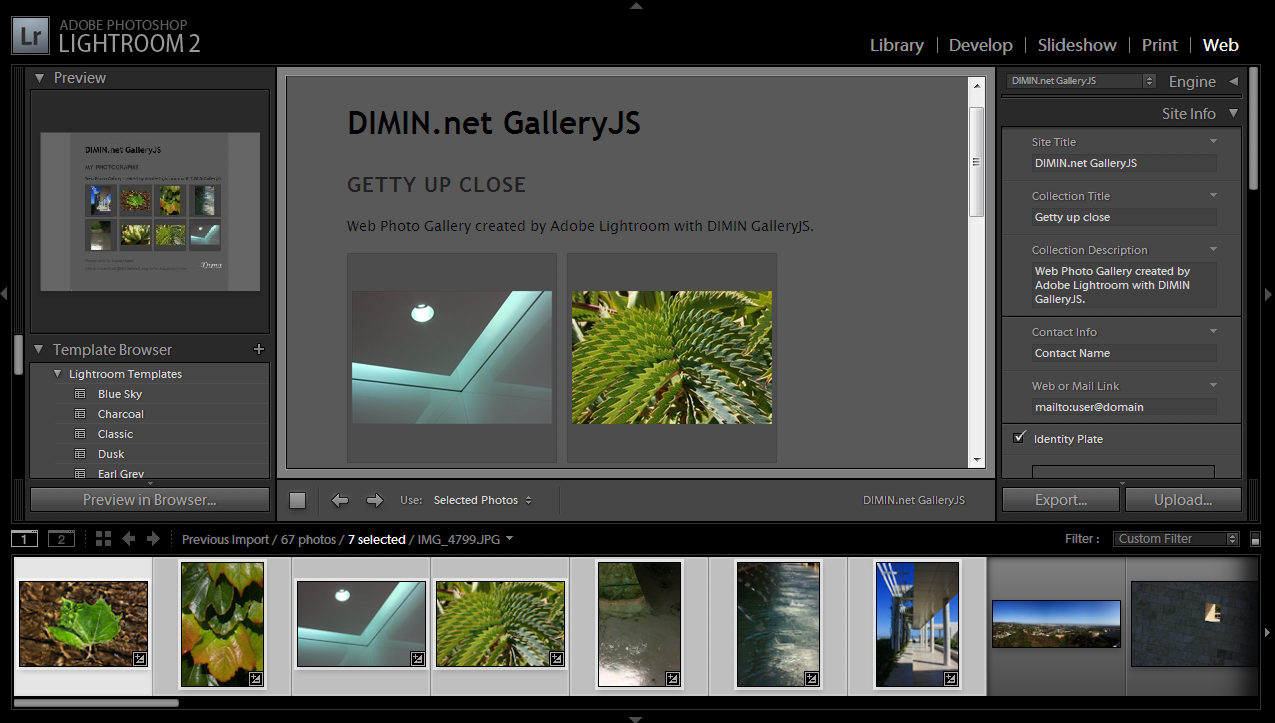This screenshot has height=723, width=1275.
Task: Toggle the filter switch beside Custom Filter
Action: pos(1256,539)
